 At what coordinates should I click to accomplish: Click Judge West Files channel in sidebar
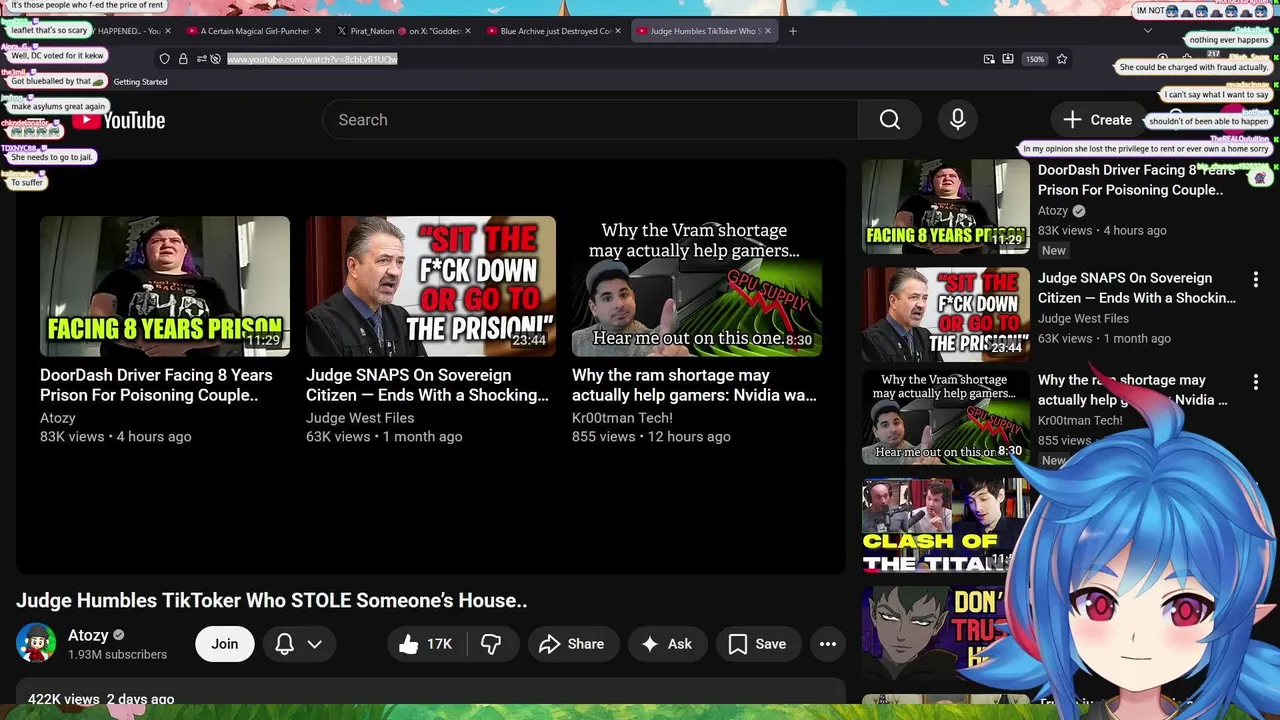click(1083, 319)
